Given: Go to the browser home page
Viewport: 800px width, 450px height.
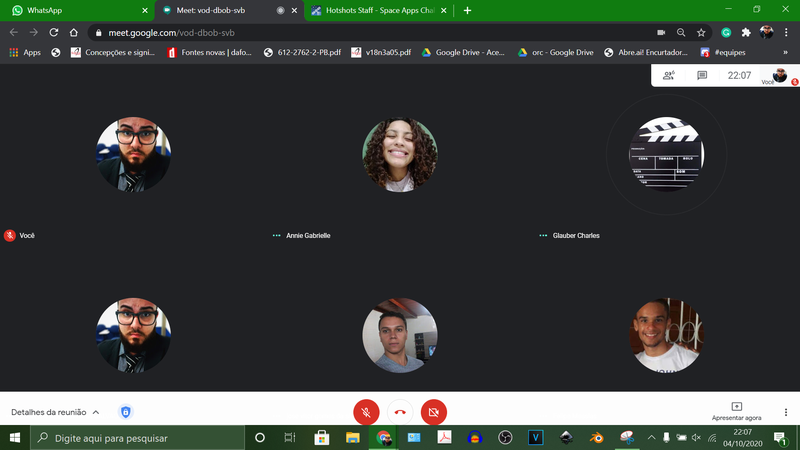Looking at the screenshot, I should pos(74,32).
